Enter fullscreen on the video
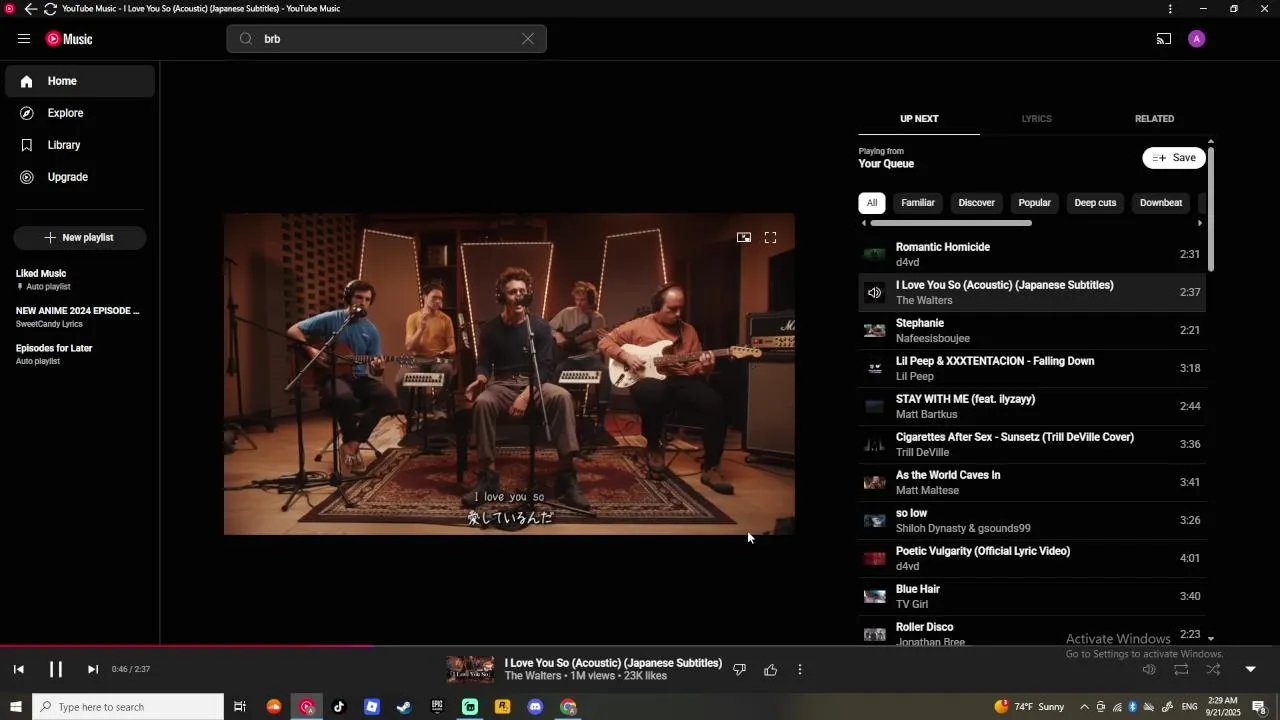1280x720 pixels. click(770, 238)
